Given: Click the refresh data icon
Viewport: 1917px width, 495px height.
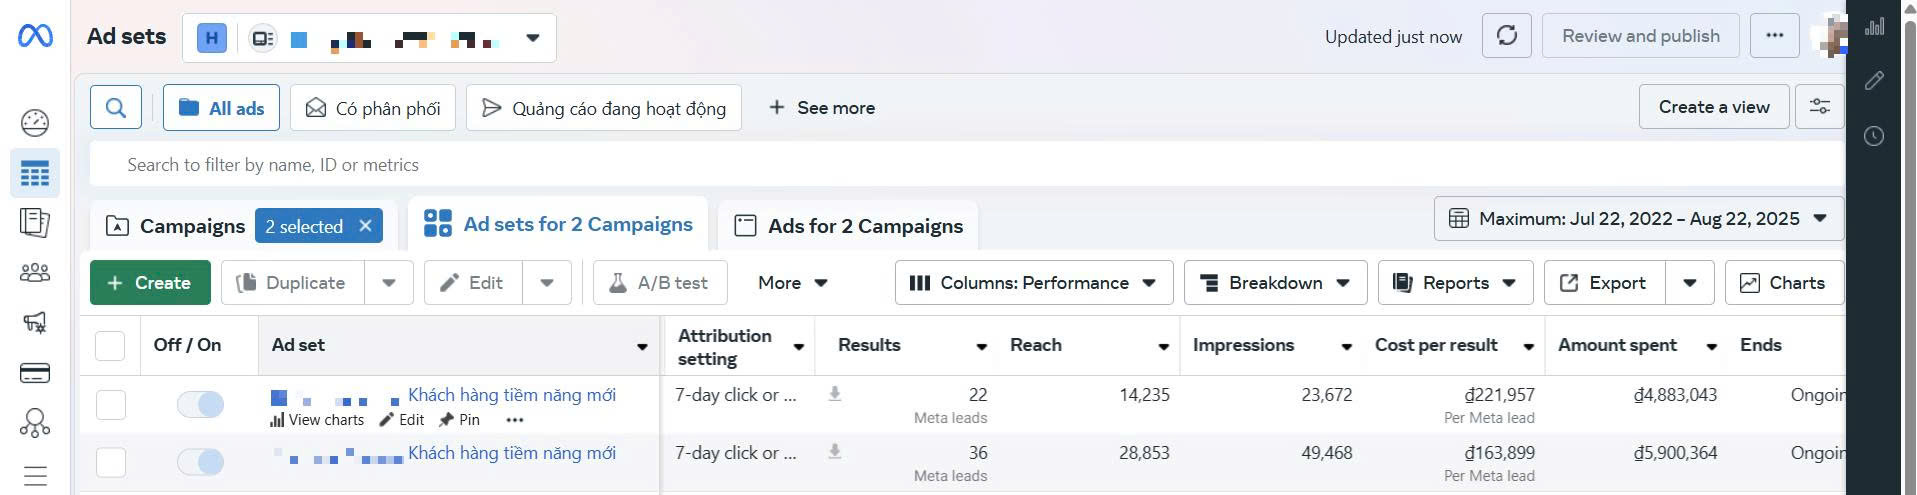Looking at the screenshot, I should click(x=1506, y=36).
